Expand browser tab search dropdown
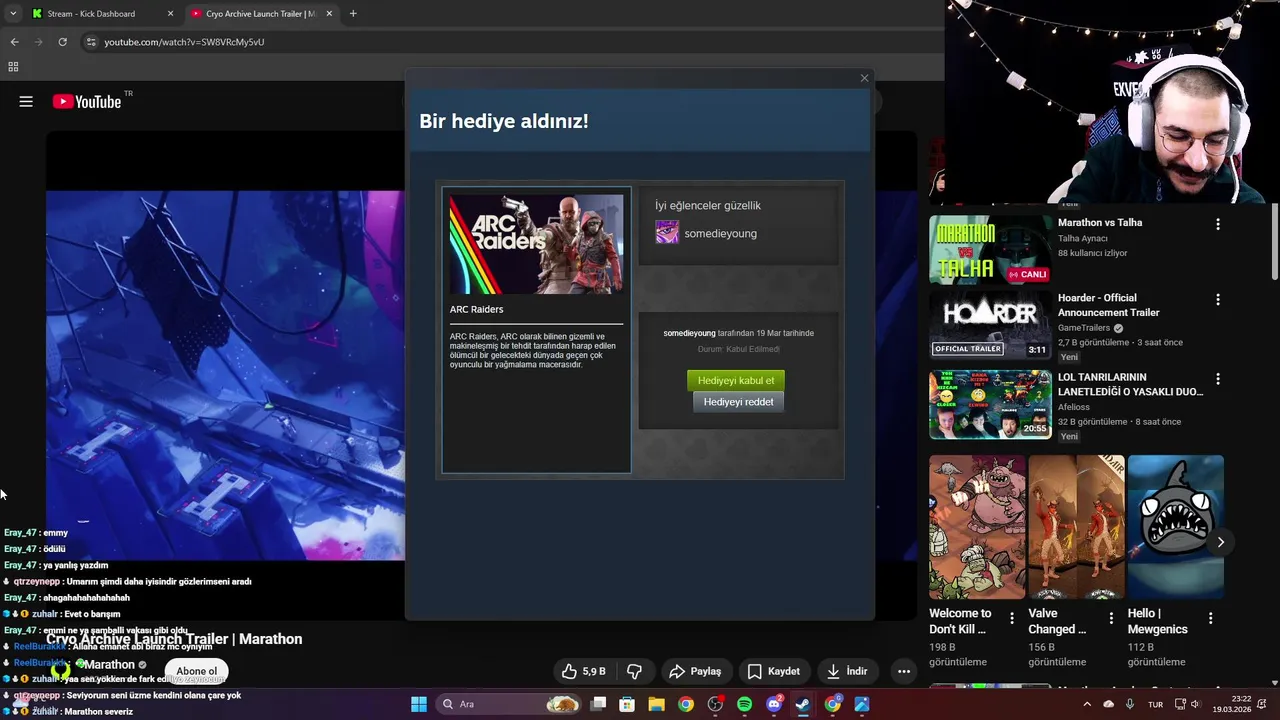Viewport: 1280px width, 720px height. (x=13, y=14)
